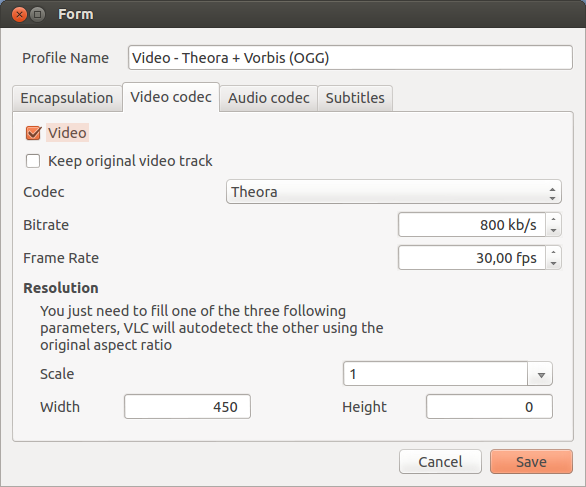
Task: Select the Video codec tab
Action: pyautogui.click(x=171, y=97)
